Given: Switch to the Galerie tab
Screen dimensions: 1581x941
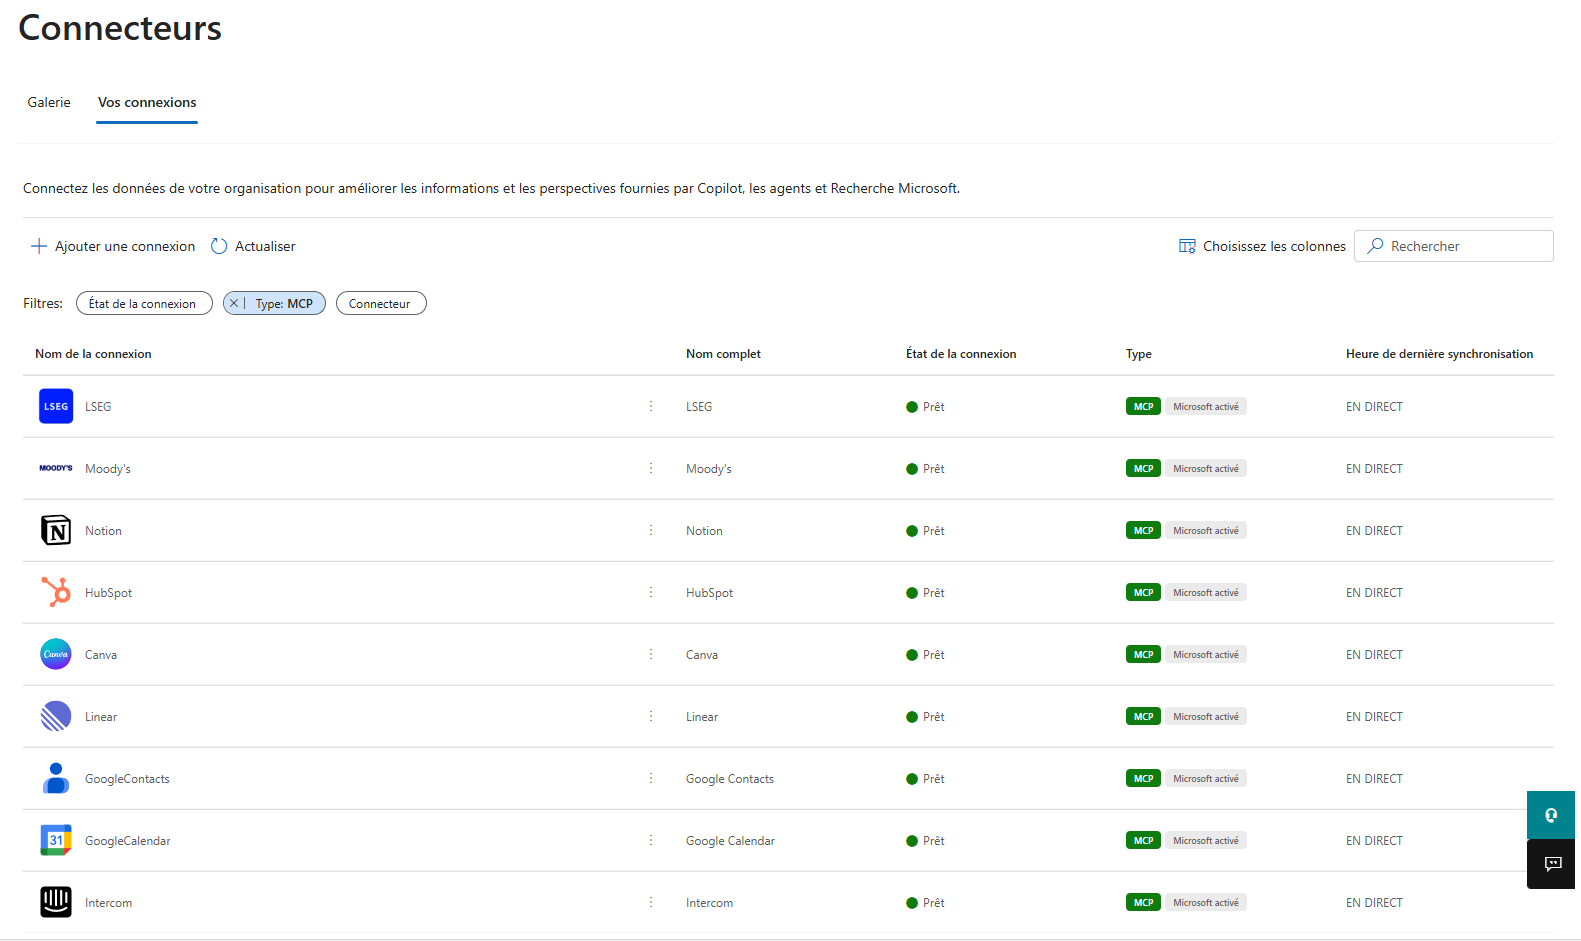Looking at the screenshot, I should (x=49, y=102).
